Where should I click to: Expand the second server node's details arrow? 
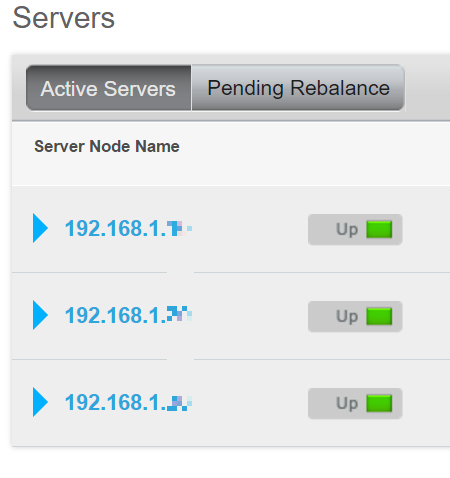(40, 315)
